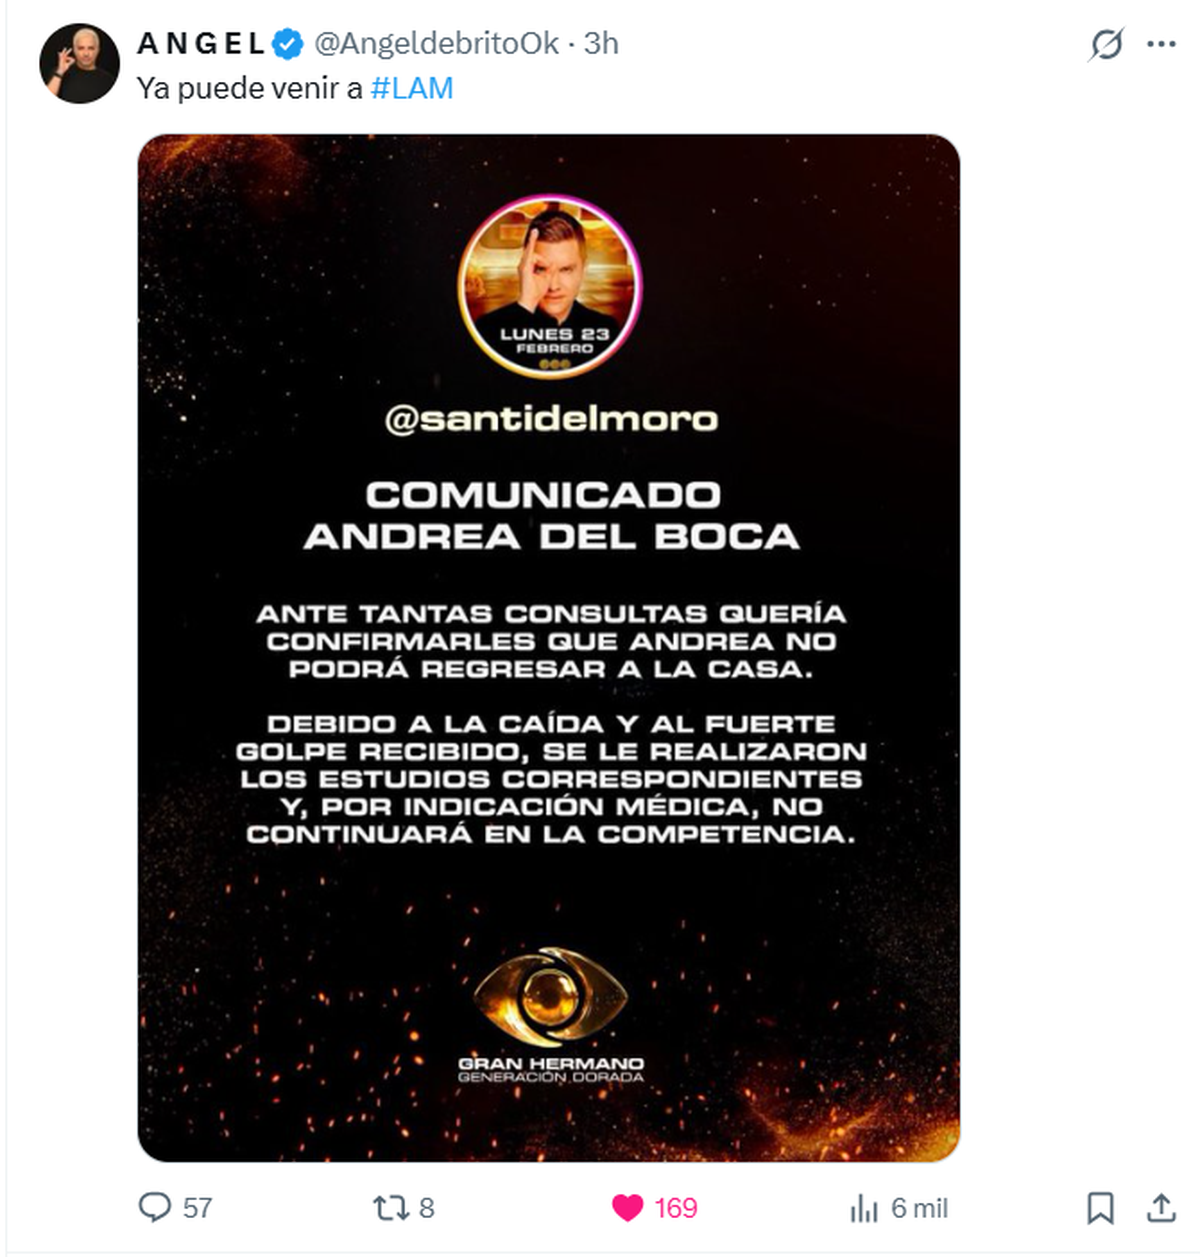Open the Andrea del Boca comunicado image
The width and height of the screenshot is (1200, 1257).
coord(549,648)
